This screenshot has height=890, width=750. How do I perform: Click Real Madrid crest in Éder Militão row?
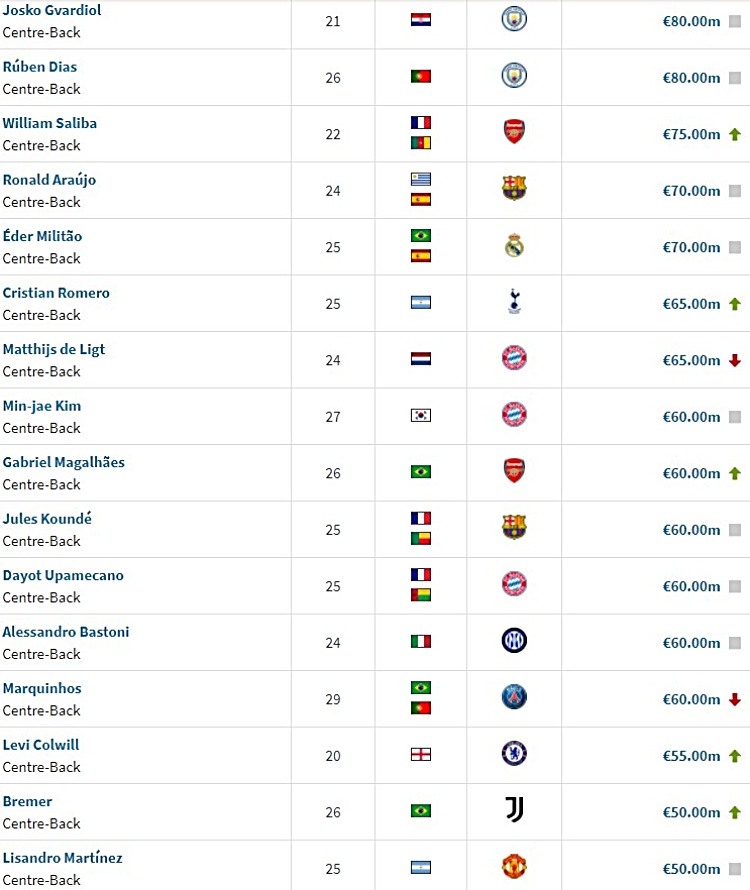tap(514, 245)
